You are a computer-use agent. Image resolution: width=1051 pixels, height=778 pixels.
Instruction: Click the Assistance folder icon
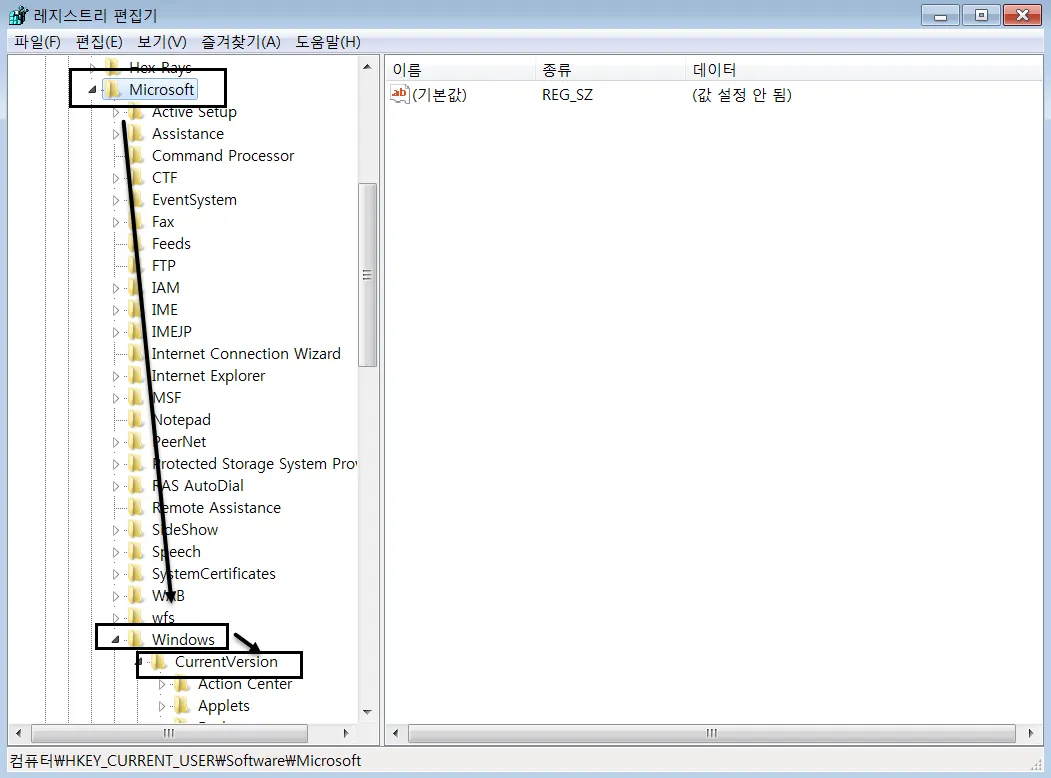coord(136,134)
